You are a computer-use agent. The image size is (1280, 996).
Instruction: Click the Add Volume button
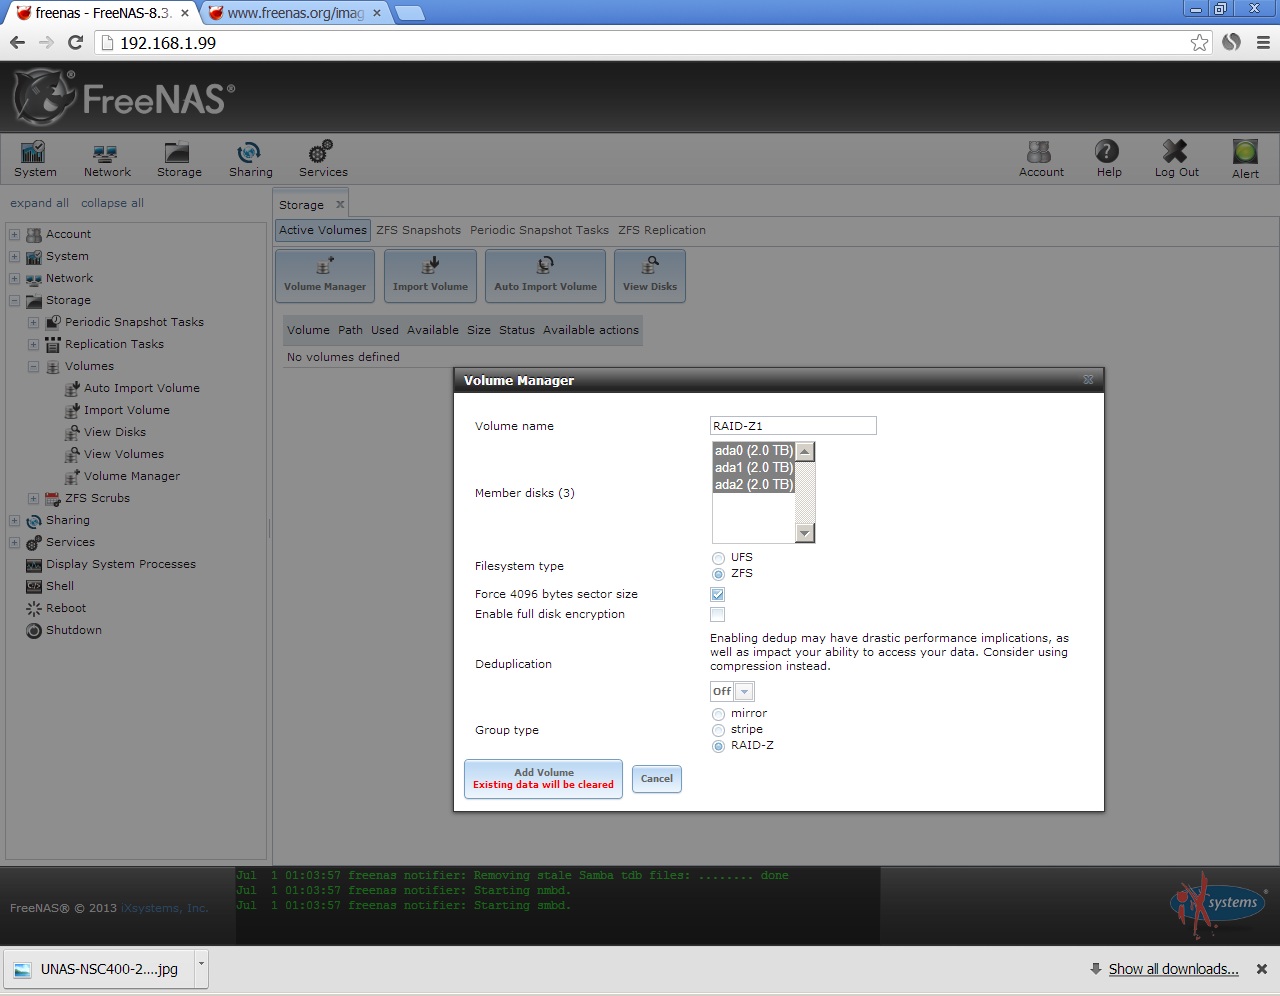point(543,779)
